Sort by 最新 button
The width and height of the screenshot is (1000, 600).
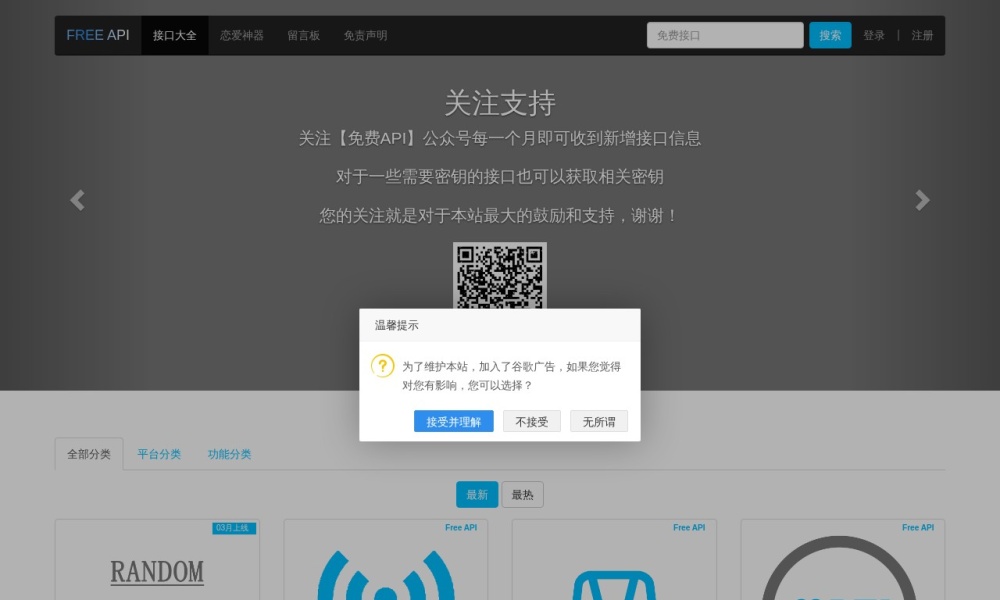(x=477, y=495)
